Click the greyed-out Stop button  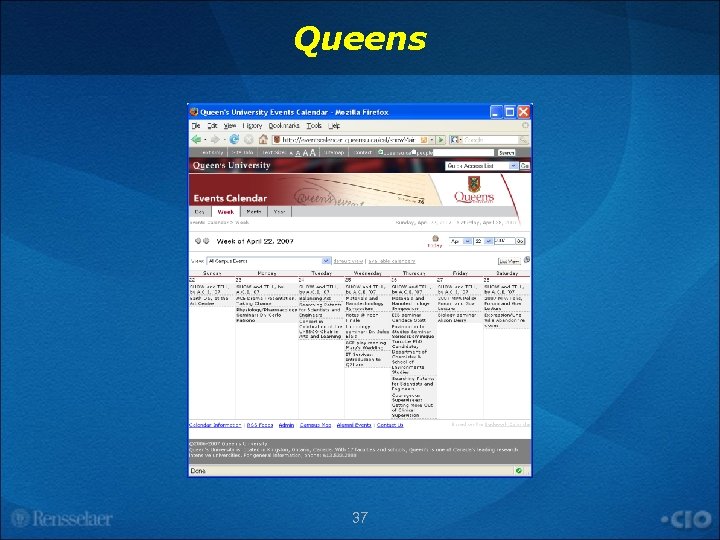pos(248,140)
